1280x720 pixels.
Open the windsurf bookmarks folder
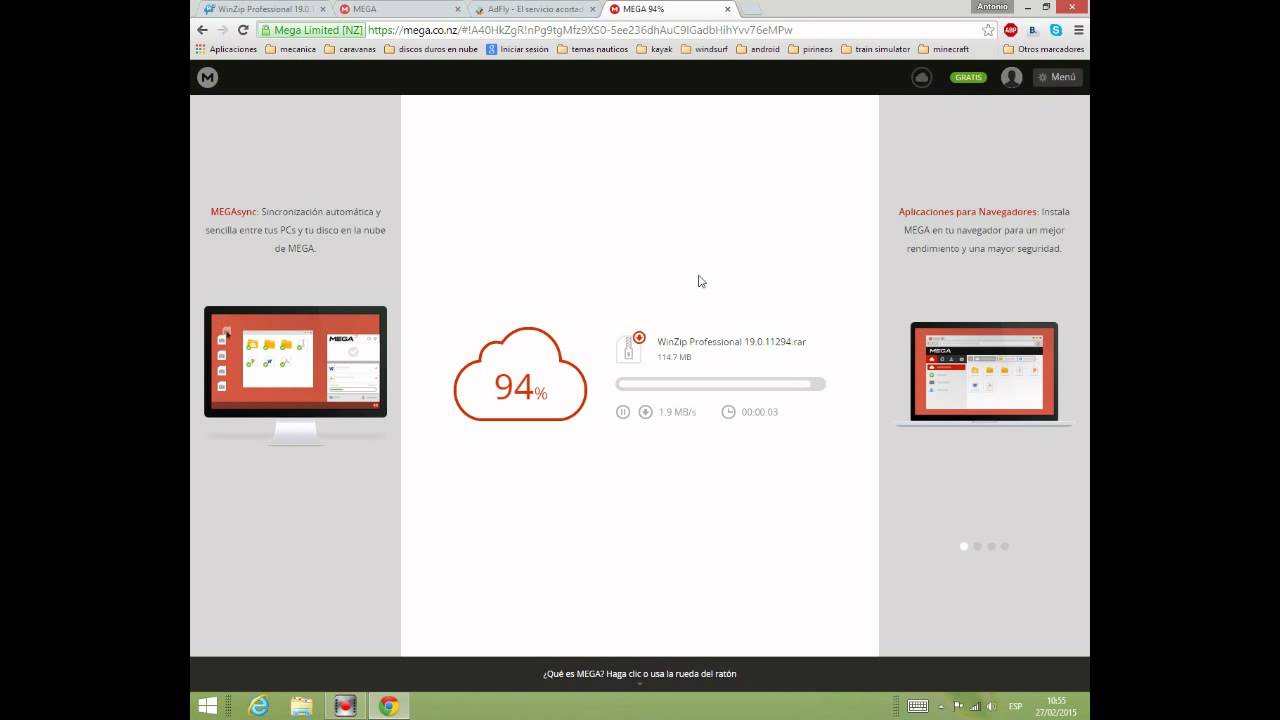(x=704, y=49)
